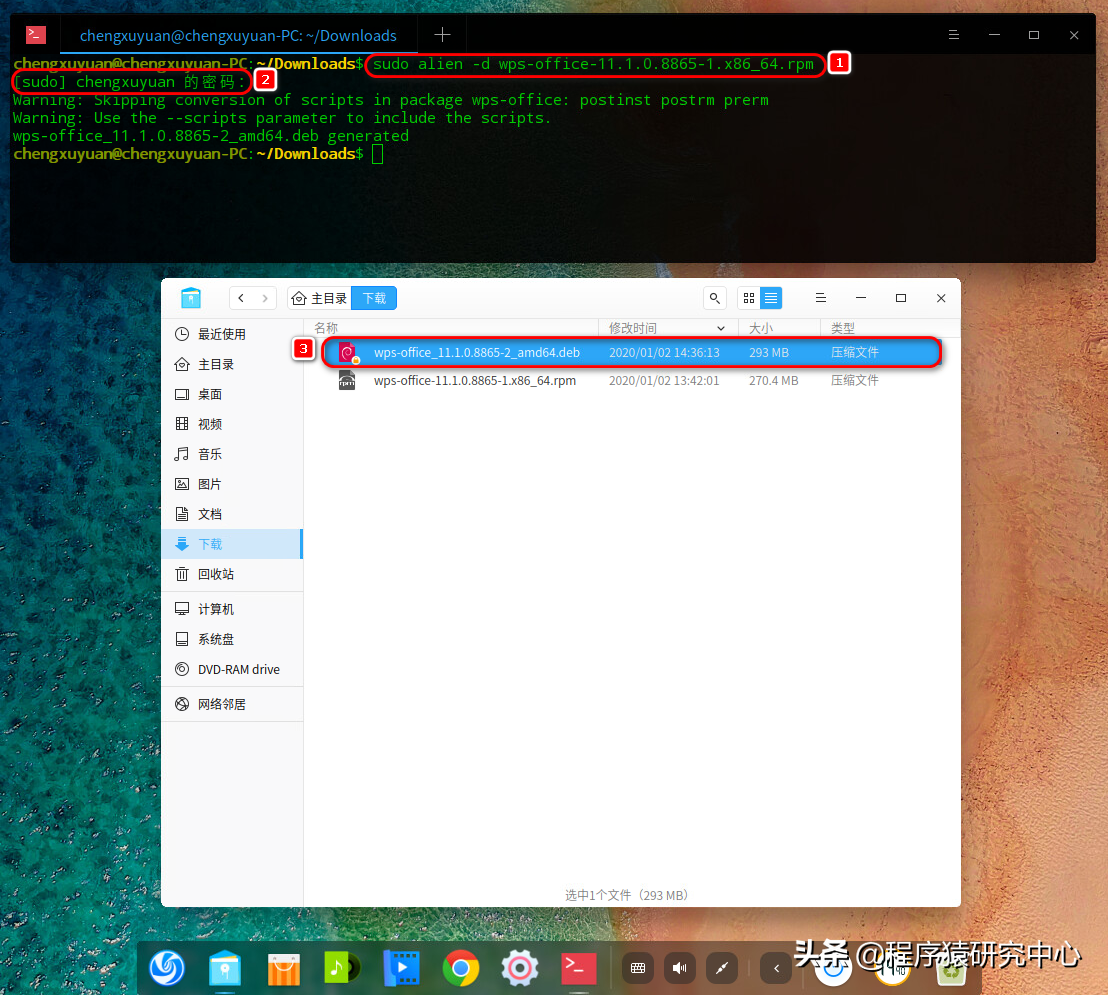Open onscreen keyboard tray icon
The height and width of the screenshot is (995, 1108).
tap(638, 968)
